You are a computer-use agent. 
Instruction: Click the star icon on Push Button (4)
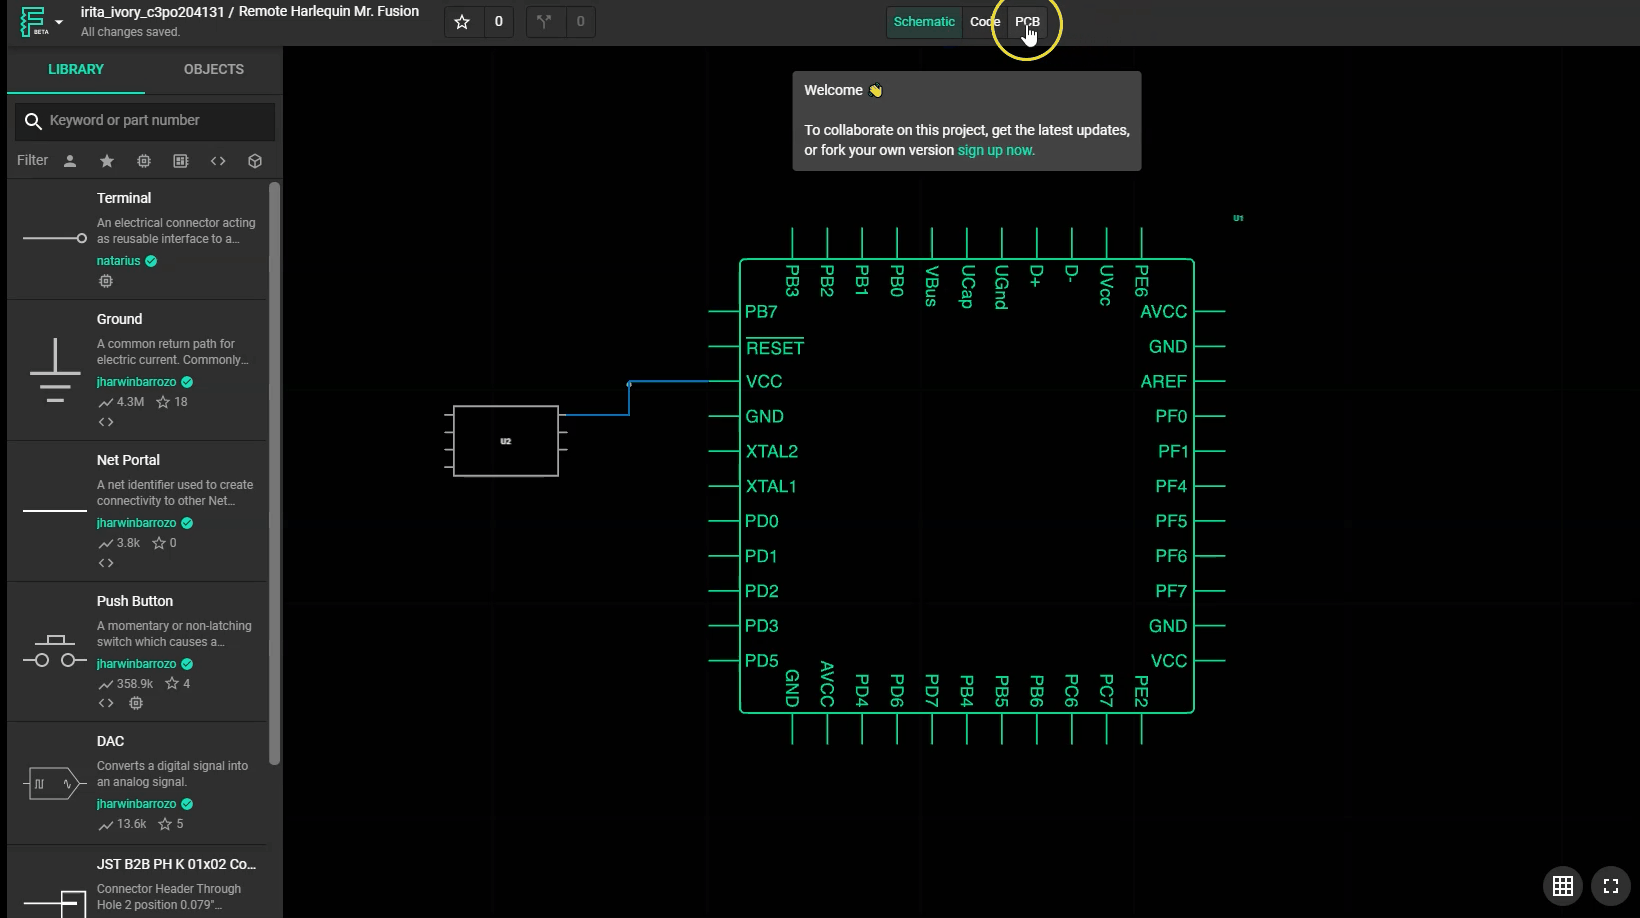coord(172,684)
